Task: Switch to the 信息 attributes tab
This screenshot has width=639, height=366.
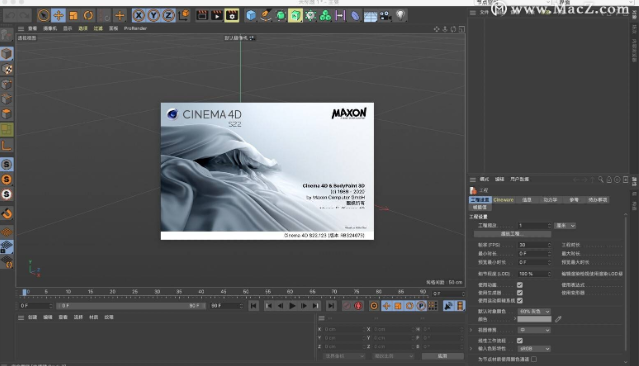Action: (527, 200)
